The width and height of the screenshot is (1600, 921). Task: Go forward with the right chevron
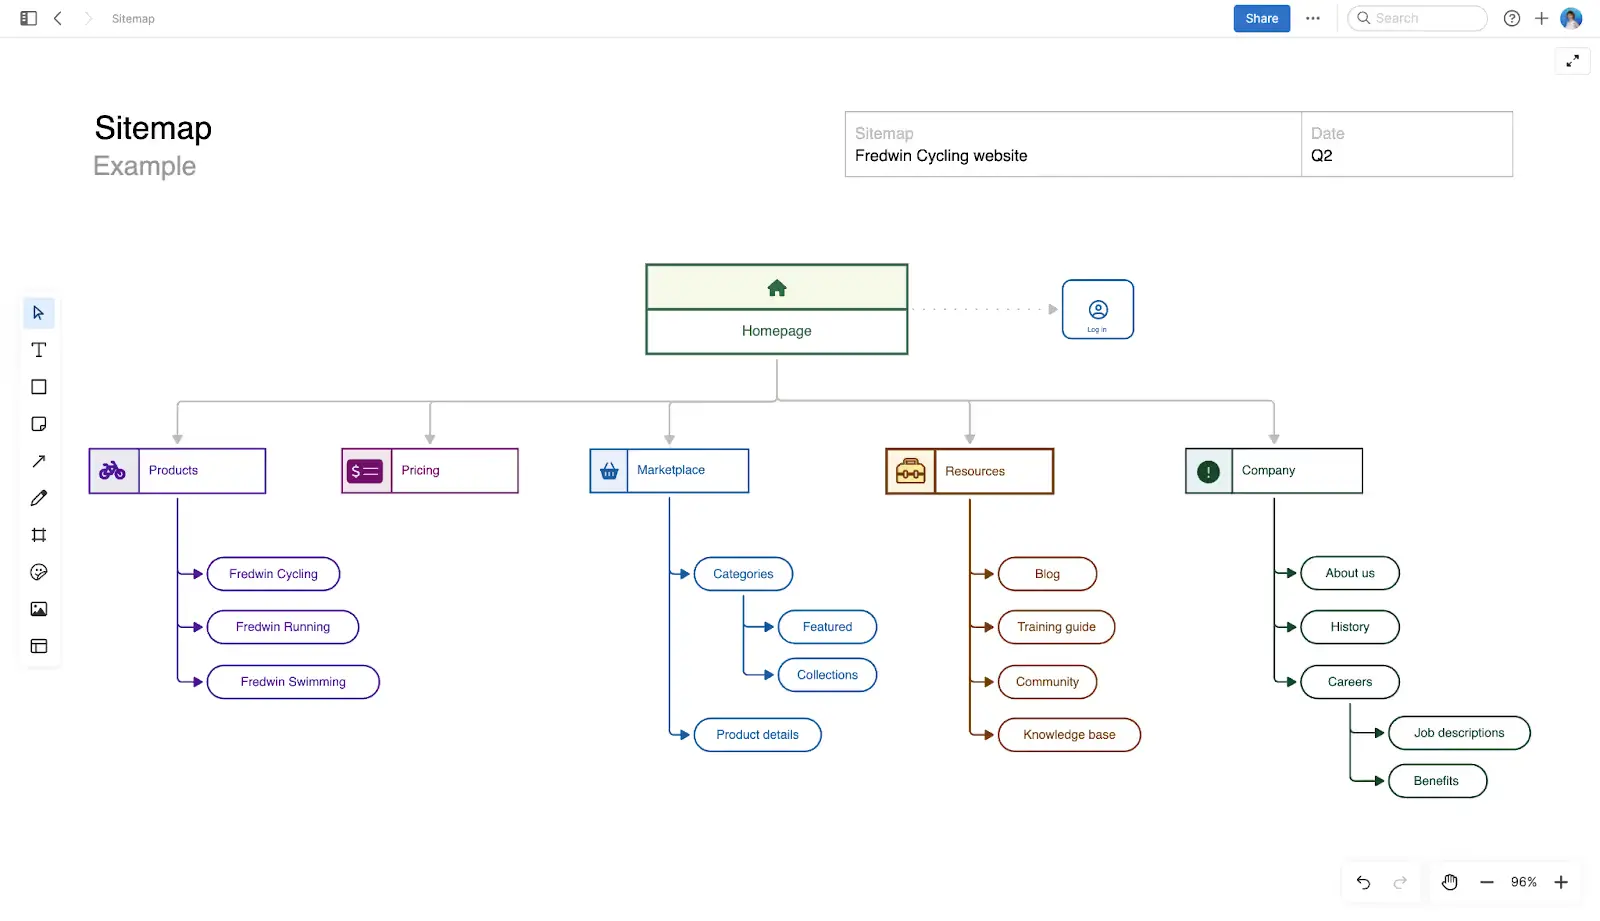[88, 18]
